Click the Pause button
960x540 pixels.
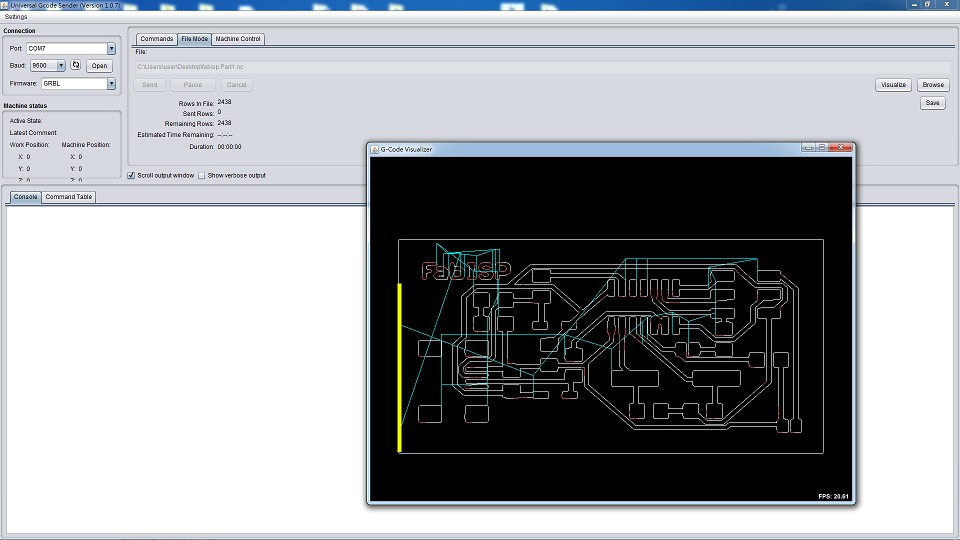coord(193,84)
